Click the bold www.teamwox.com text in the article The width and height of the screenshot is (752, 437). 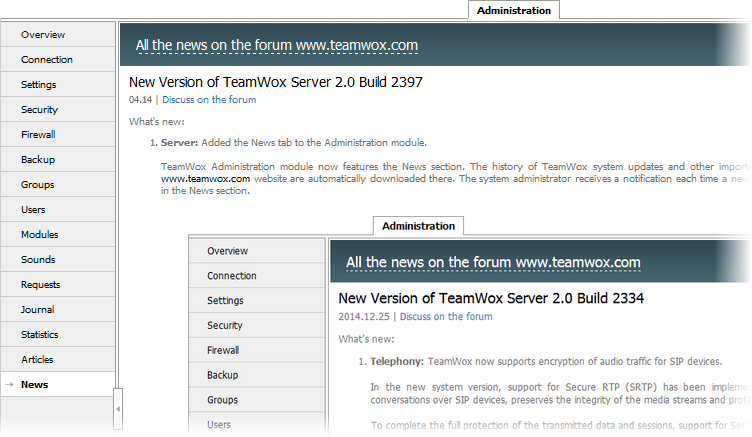pyautogui.click(x=205, y=178)
